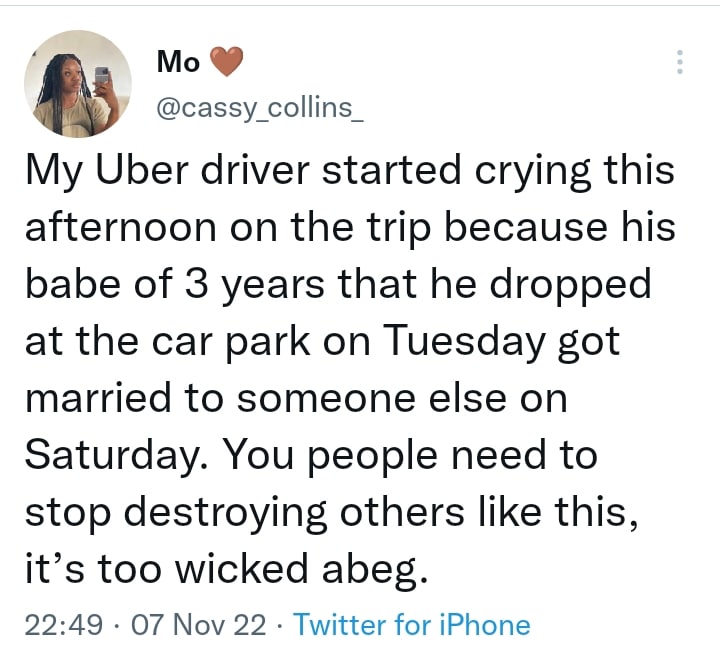Open the display name "Mo"

click(180, 62)
